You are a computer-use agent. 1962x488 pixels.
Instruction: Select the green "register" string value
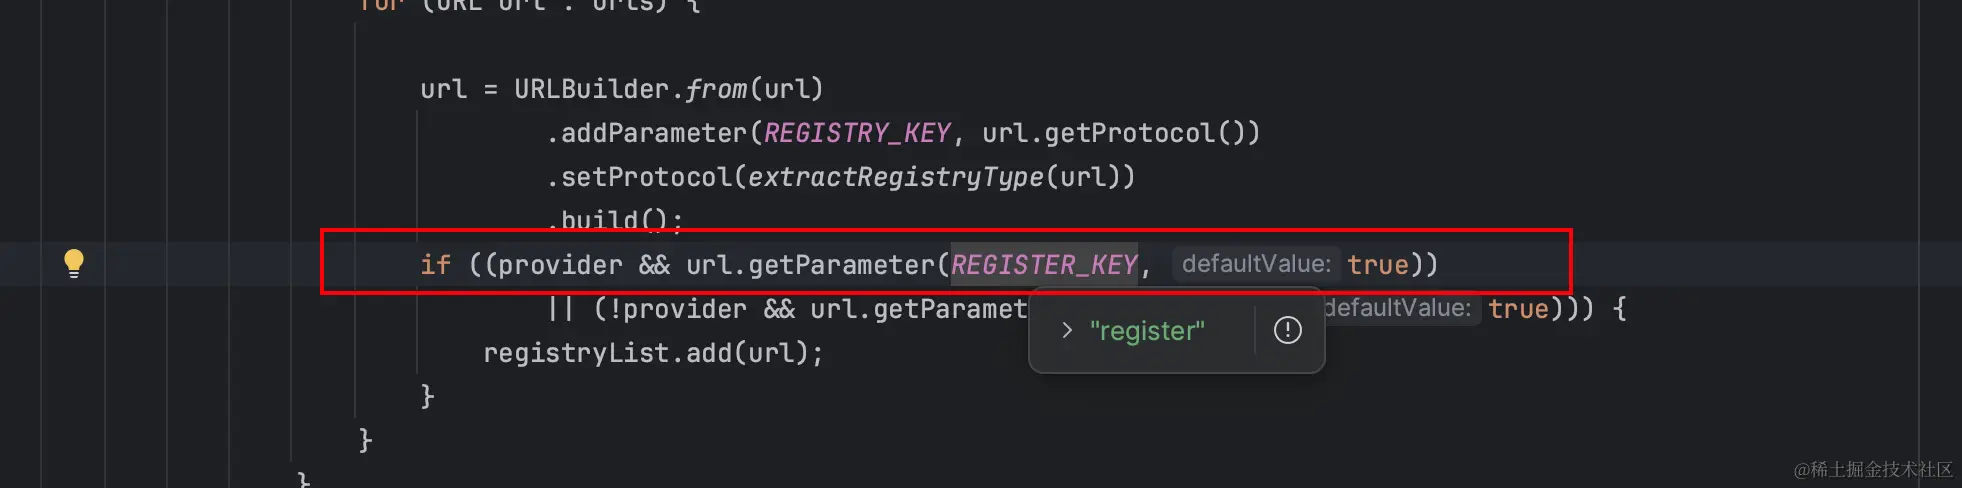pos(1147,331)
